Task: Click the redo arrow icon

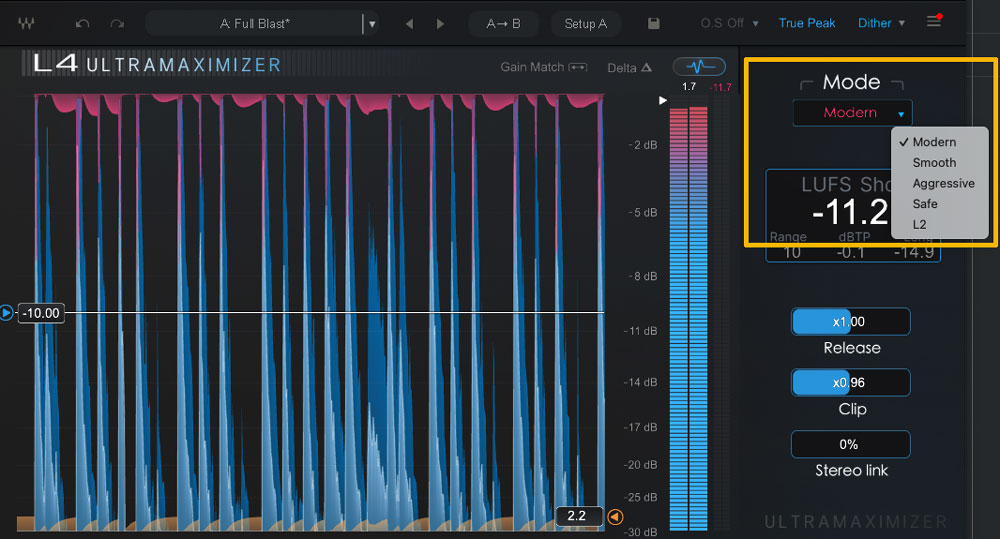Action: point(118,23)
